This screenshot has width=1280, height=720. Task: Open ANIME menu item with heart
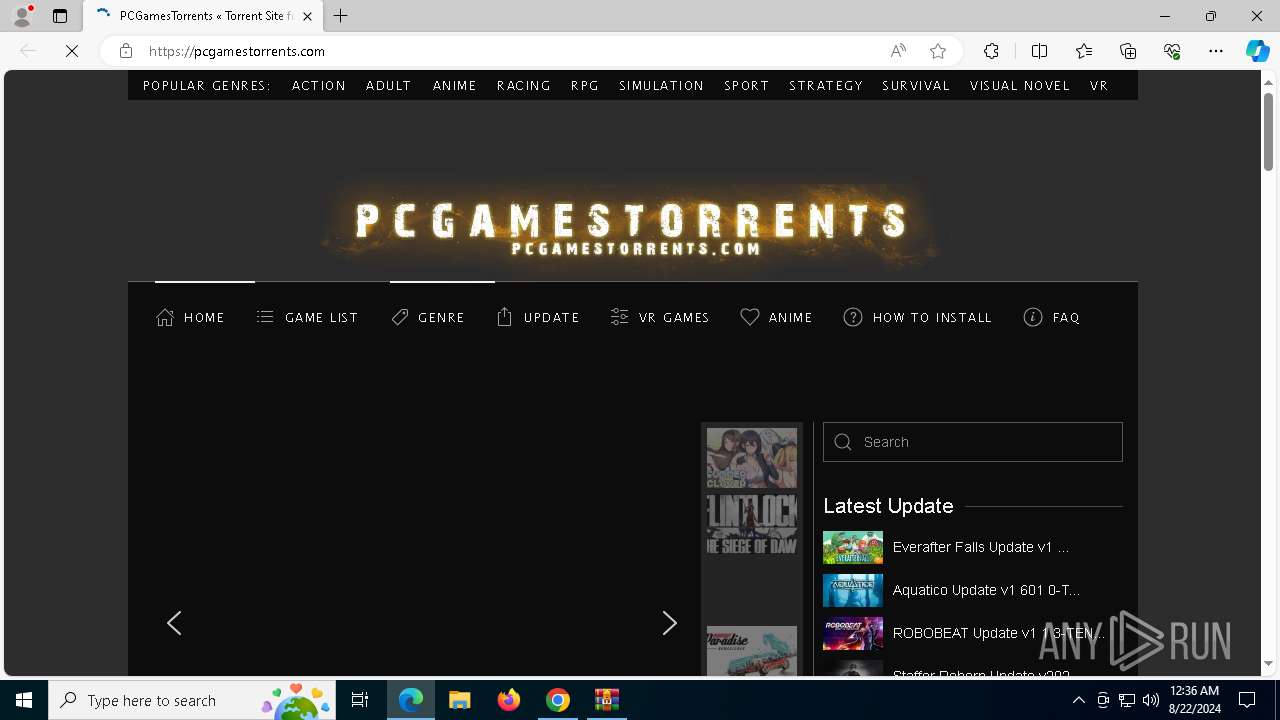(x=776, y=317)
